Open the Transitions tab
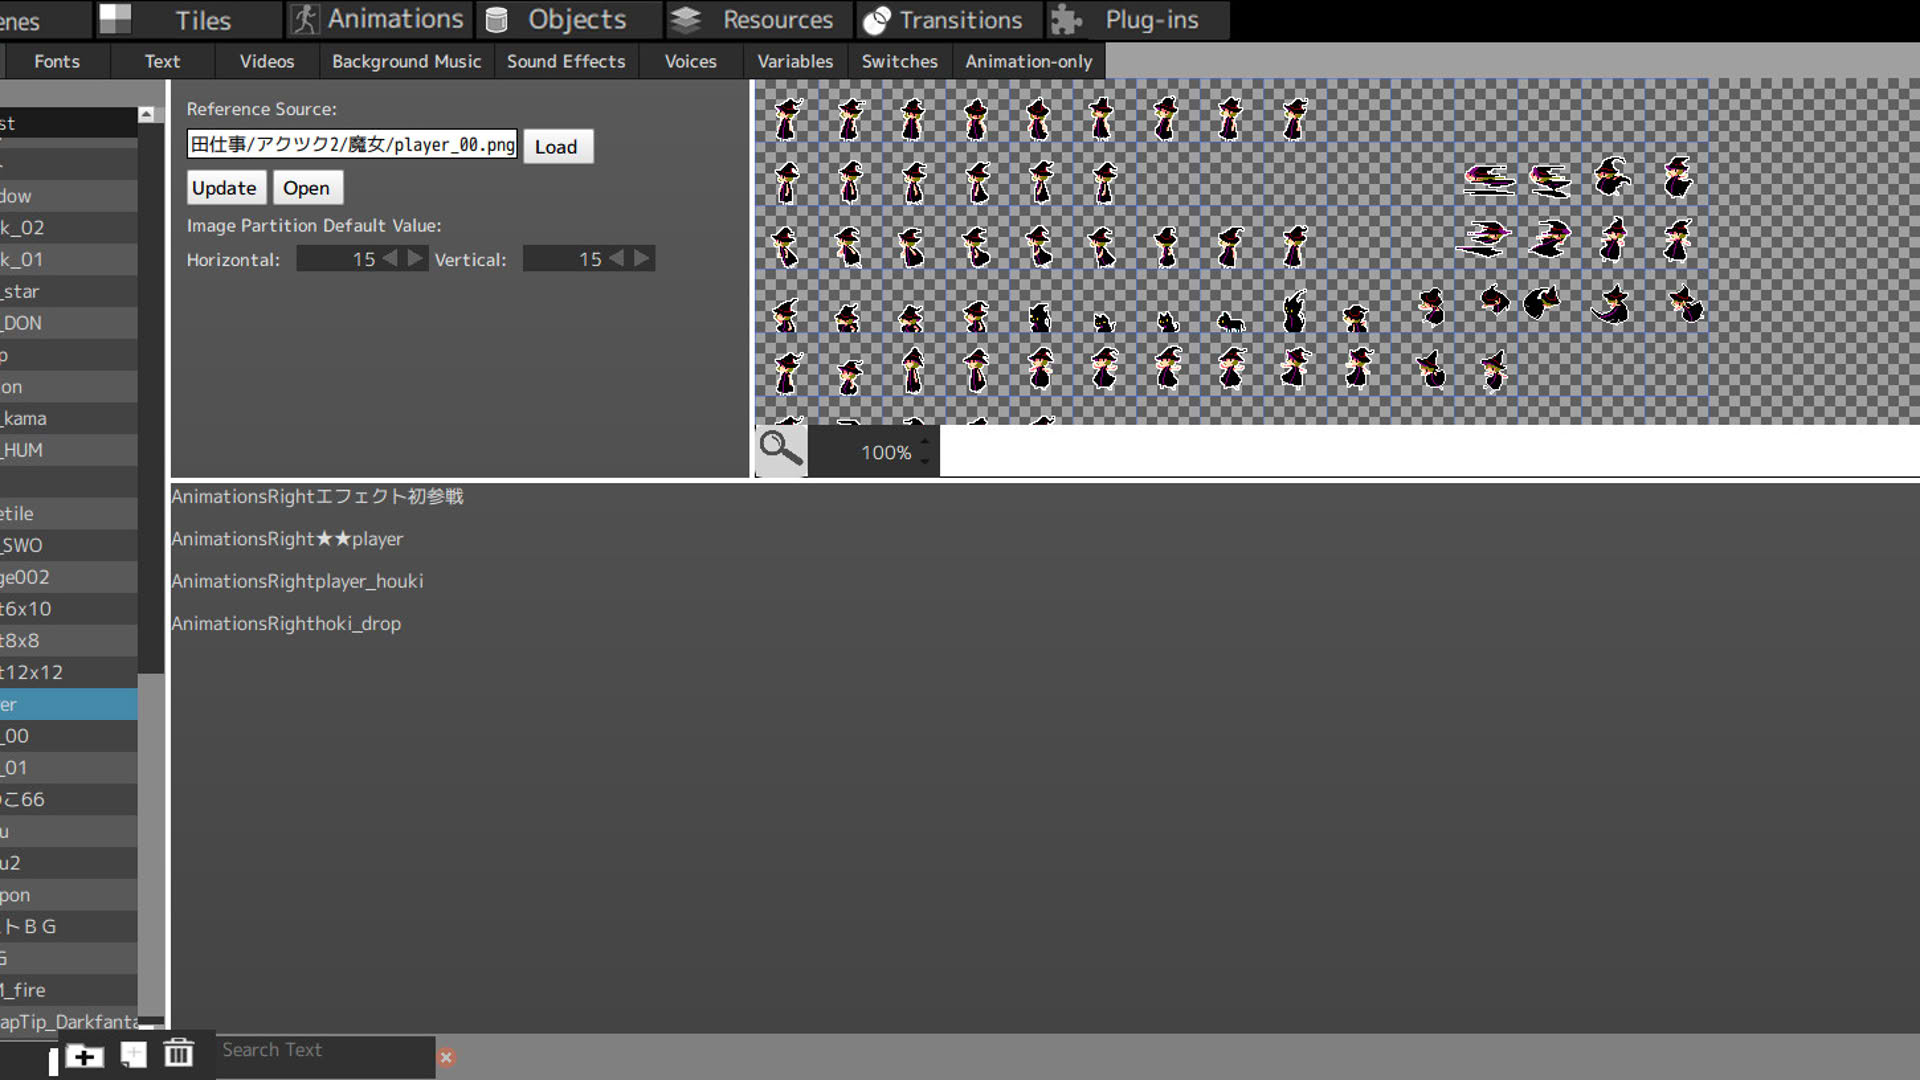Image resolution: width=1920 pixels, height=1080 pixels. pyautogui.click(x=948, y=20)
